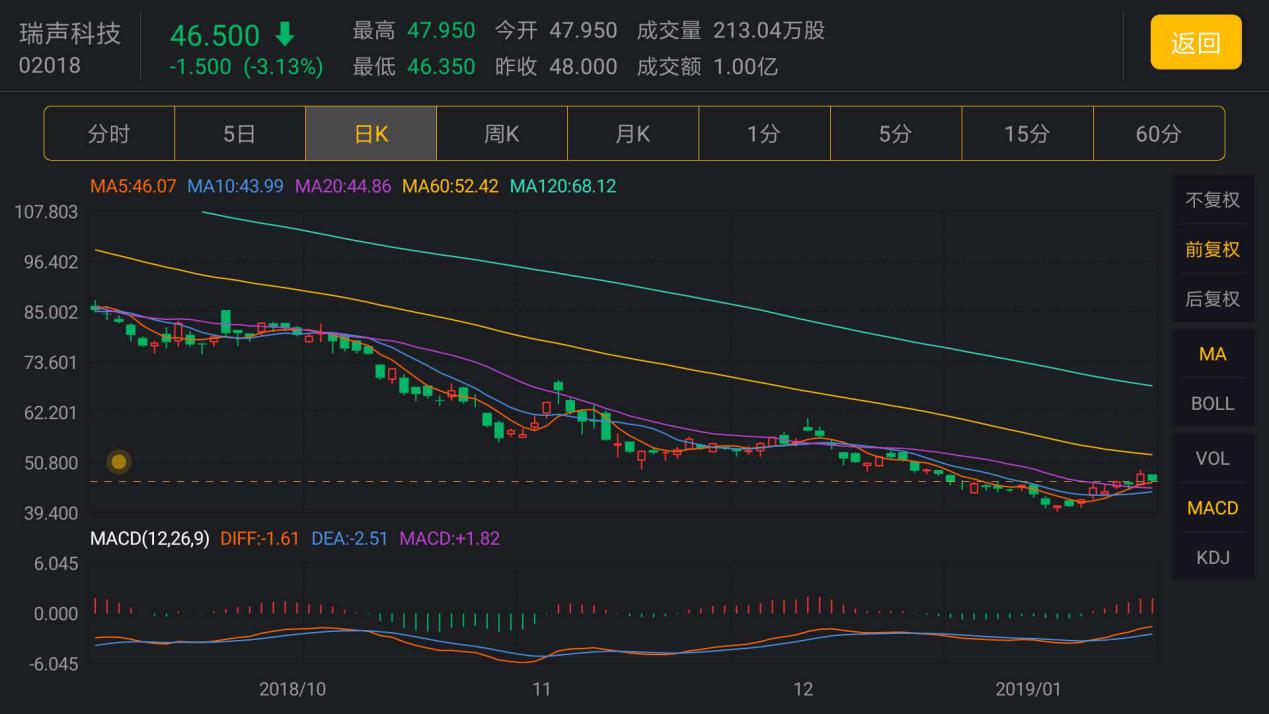This screenshot has width=1269, height=714.
Task: Enable the MA moving average overlay
Action: pos(1212,354)
